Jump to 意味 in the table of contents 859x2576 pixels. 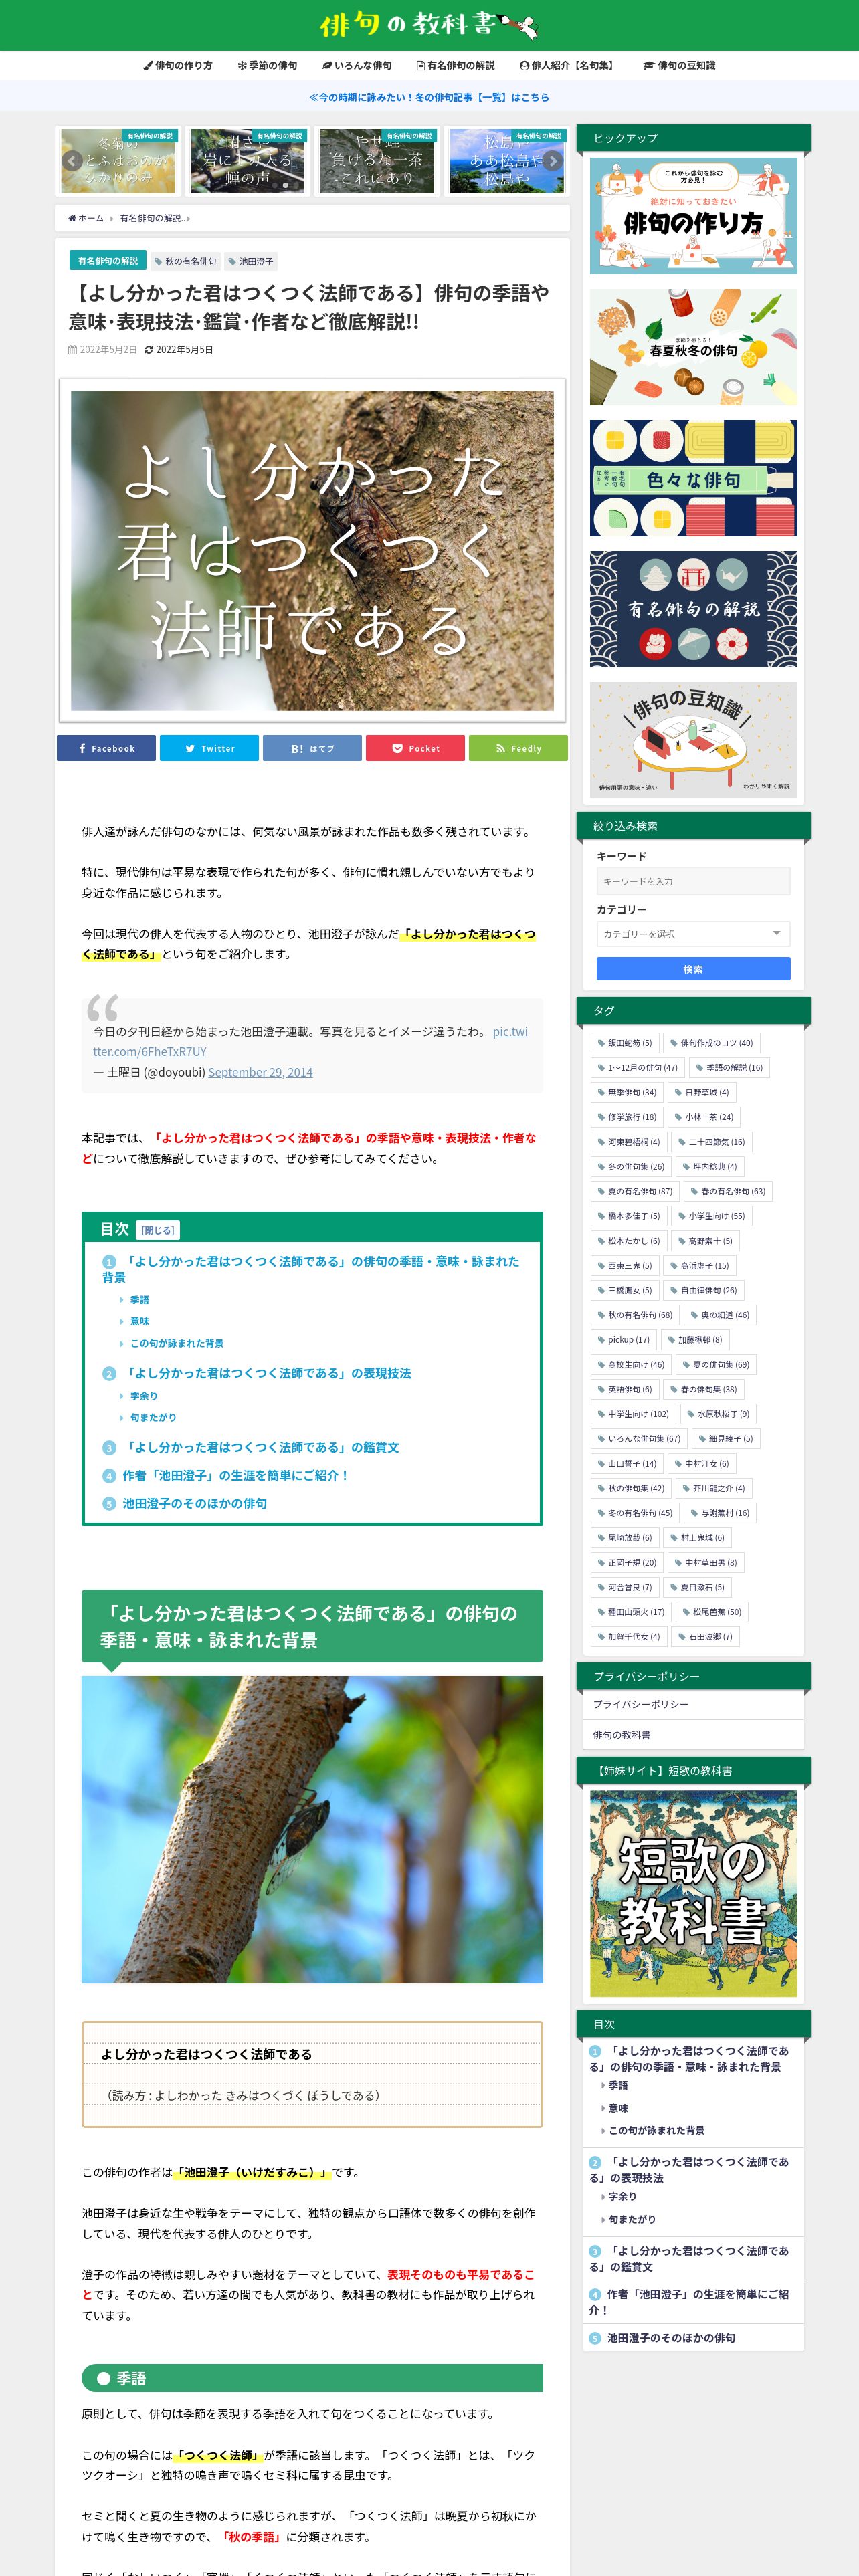tap(139, 1321)
